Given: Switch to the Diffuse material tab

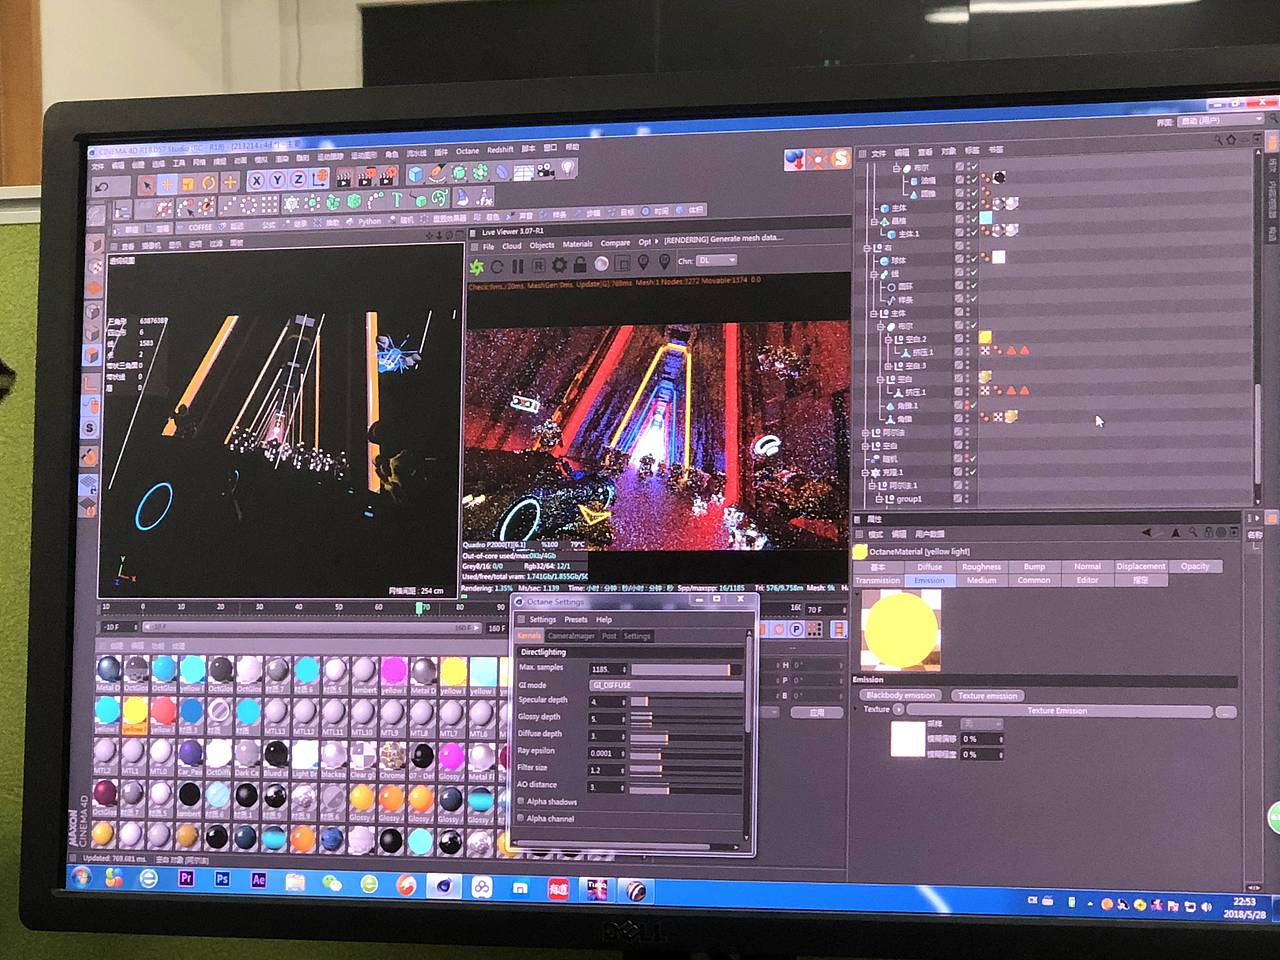Looking at the screenshot, I should 929,566.
